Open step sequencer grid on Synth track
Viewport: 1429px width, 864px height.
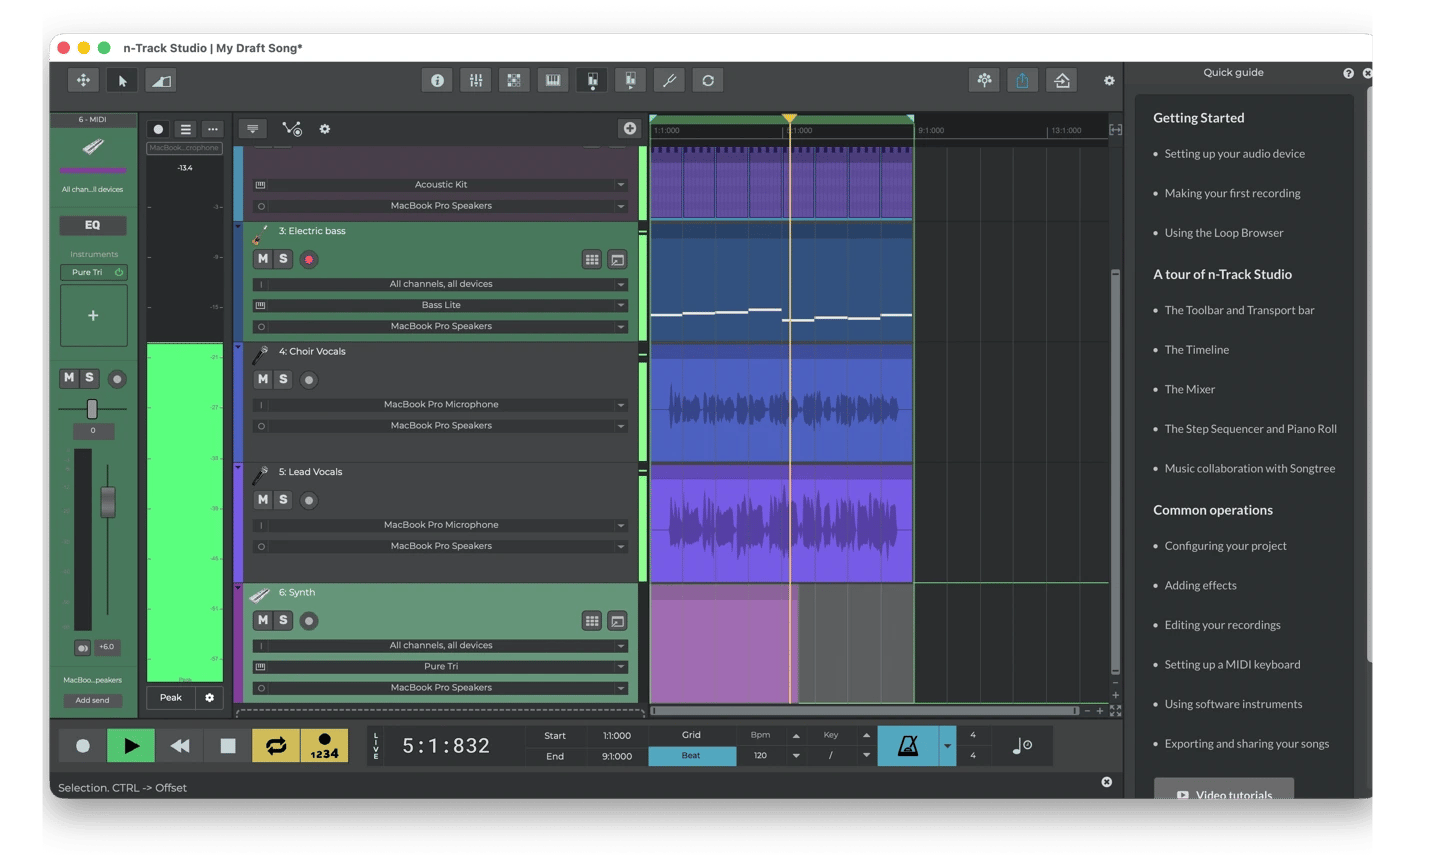pyautogui.click(x=592, y=621)
